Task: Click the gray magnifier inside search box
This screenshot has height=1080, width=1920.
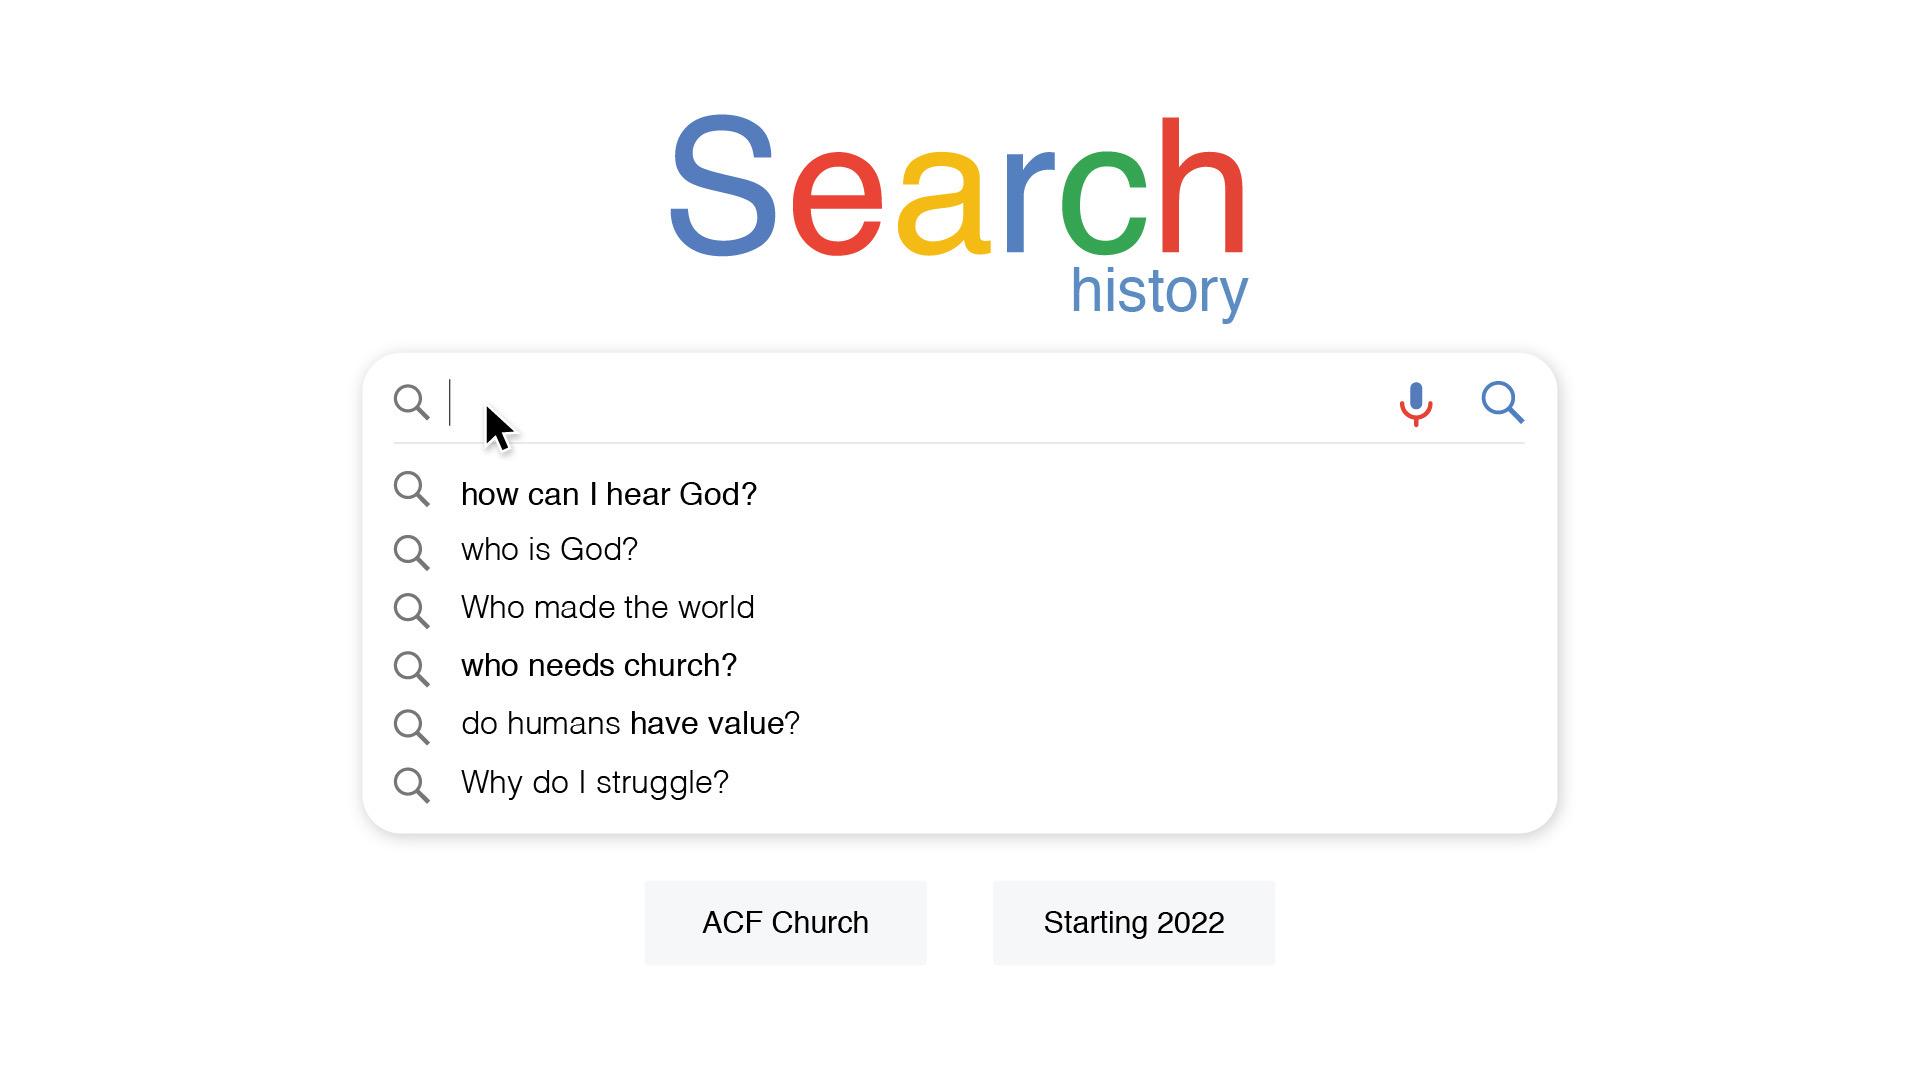Action: point(411,402)
